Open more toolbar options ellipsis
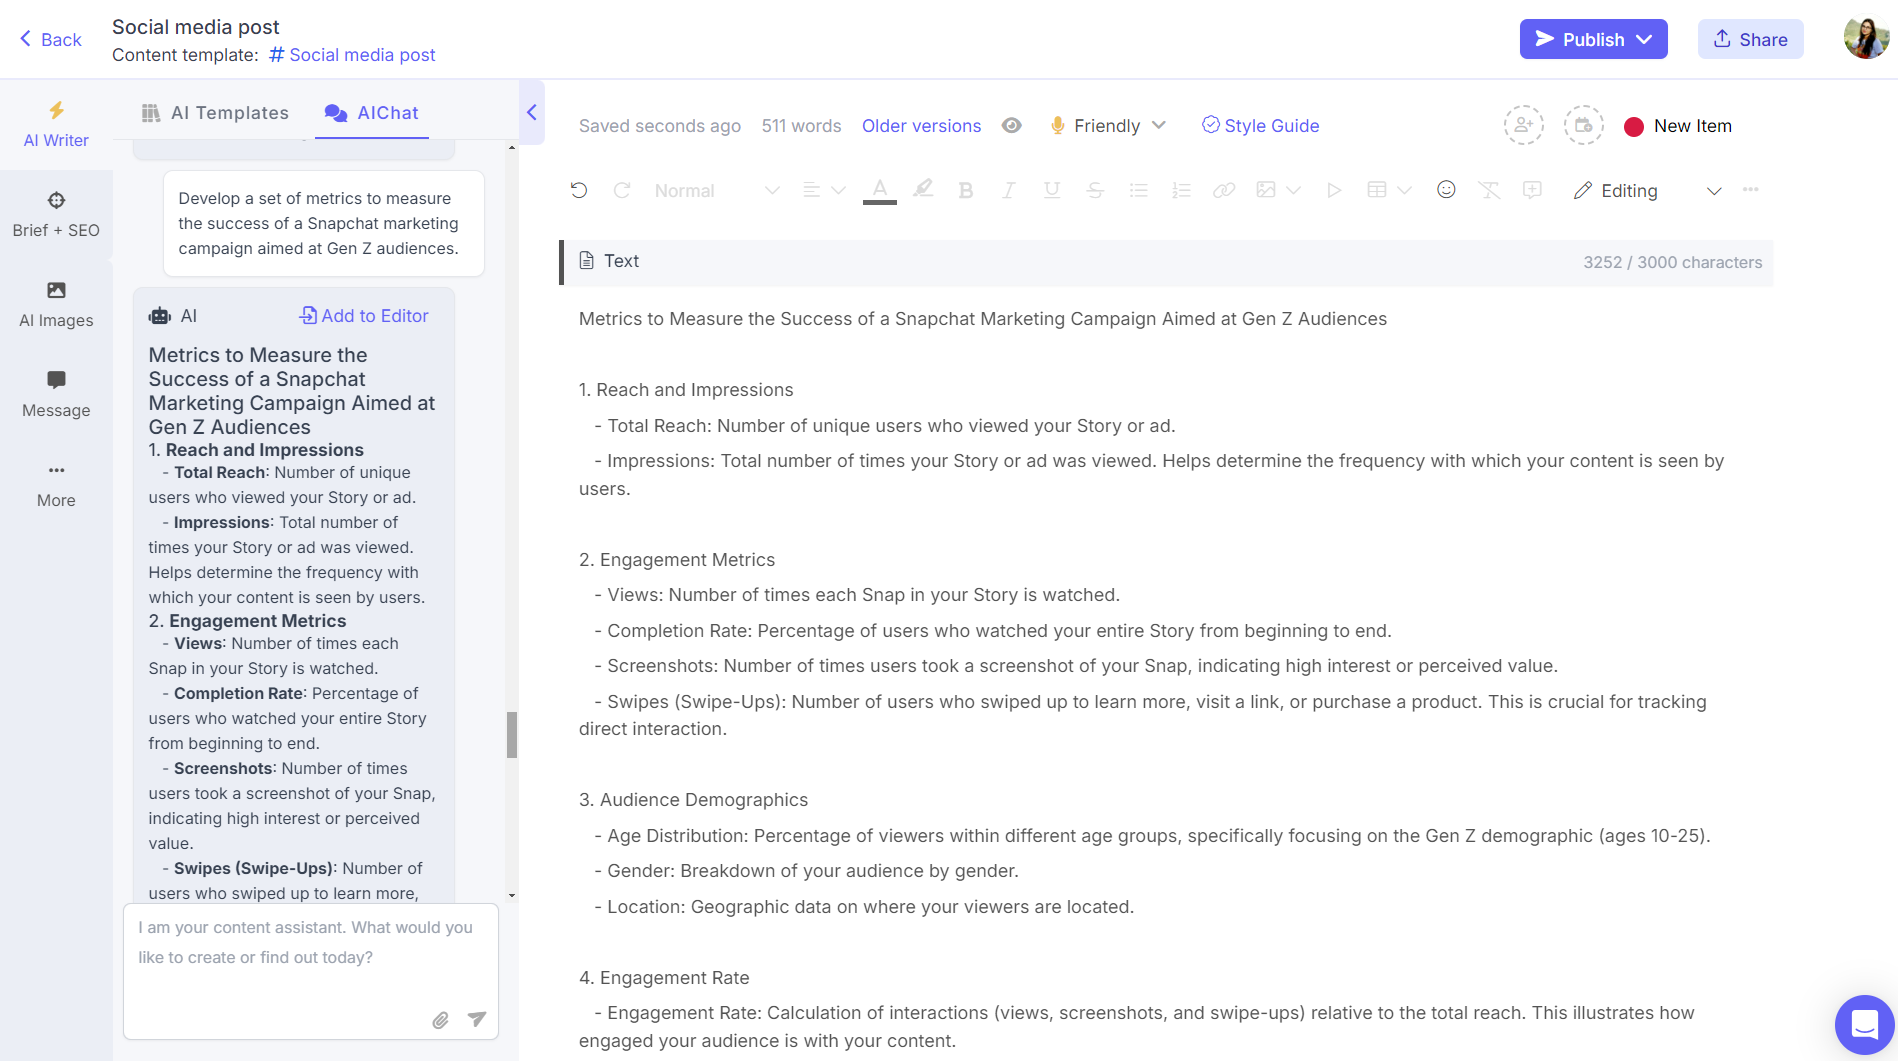 click(x=1750, y=189)
